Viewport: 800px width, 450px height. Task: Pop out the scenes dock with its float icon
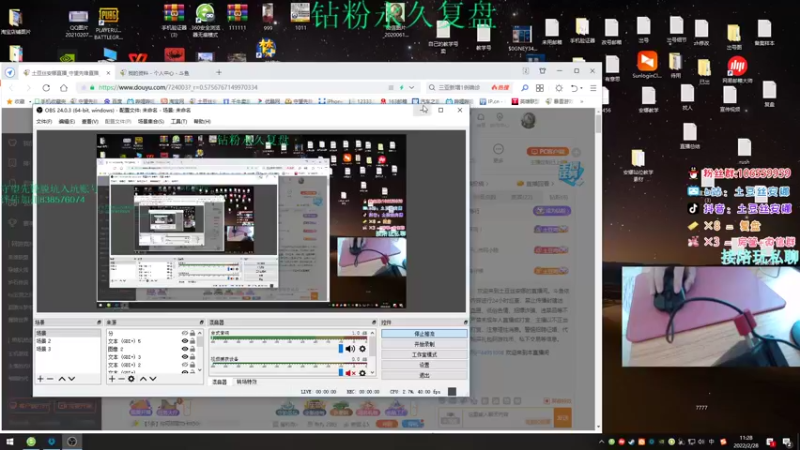98,322
